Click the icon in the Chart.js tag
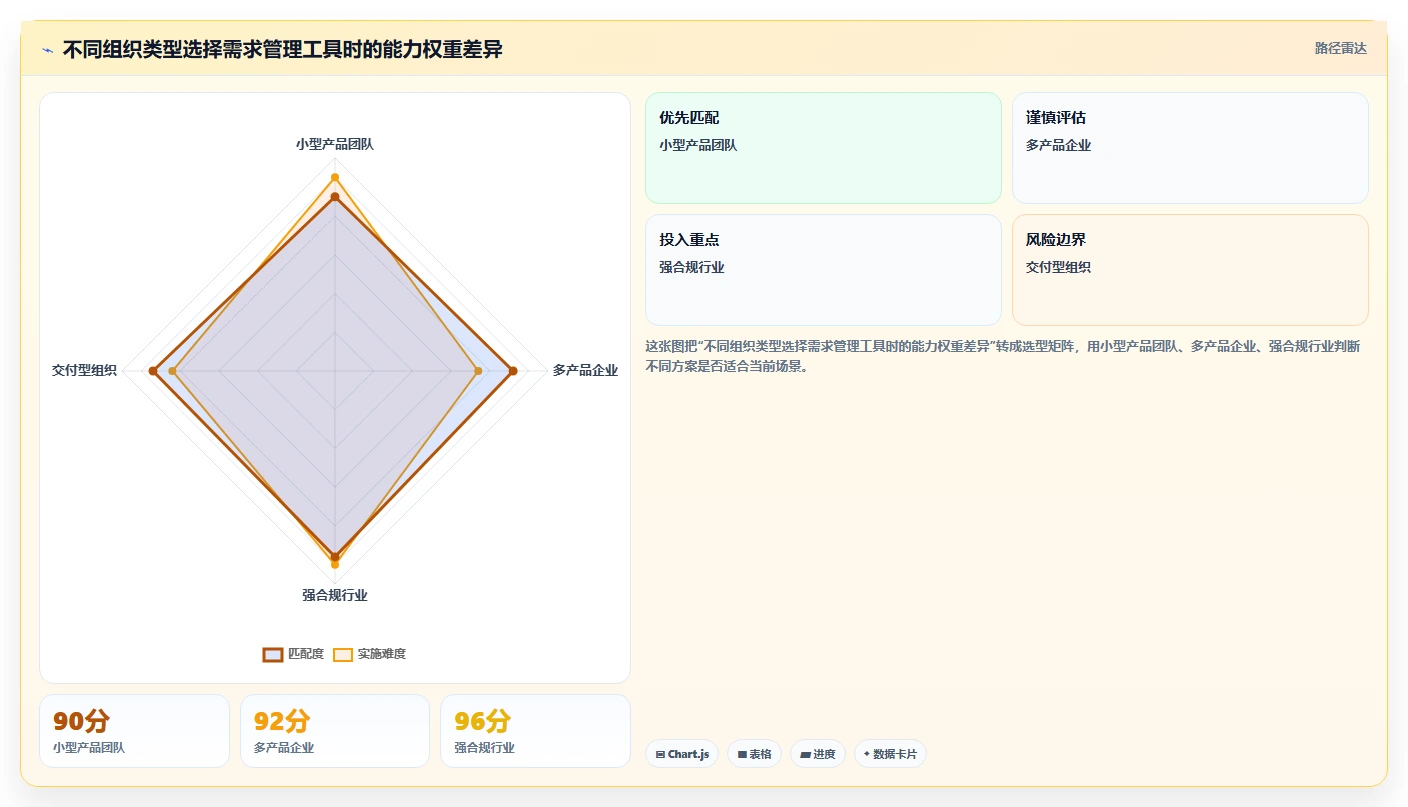Image resolution: width=1408 pixels, height=807 pixels. pyautogui.click(x=660, y=754)
